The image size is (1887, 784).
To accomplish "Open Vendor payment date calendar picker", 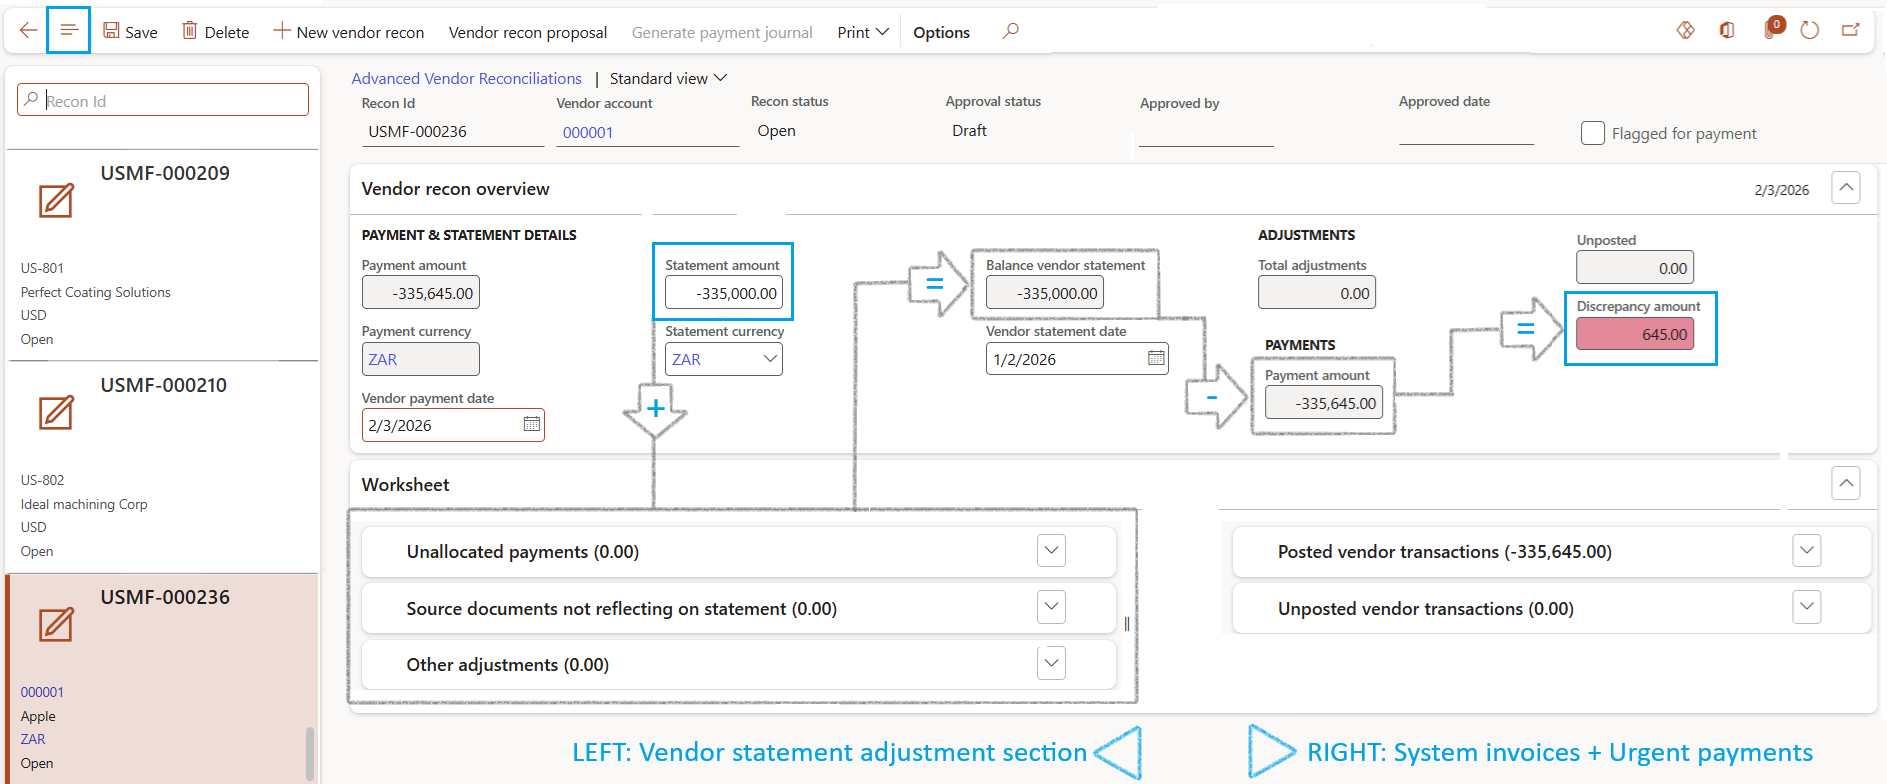I will tap(532, 425).
